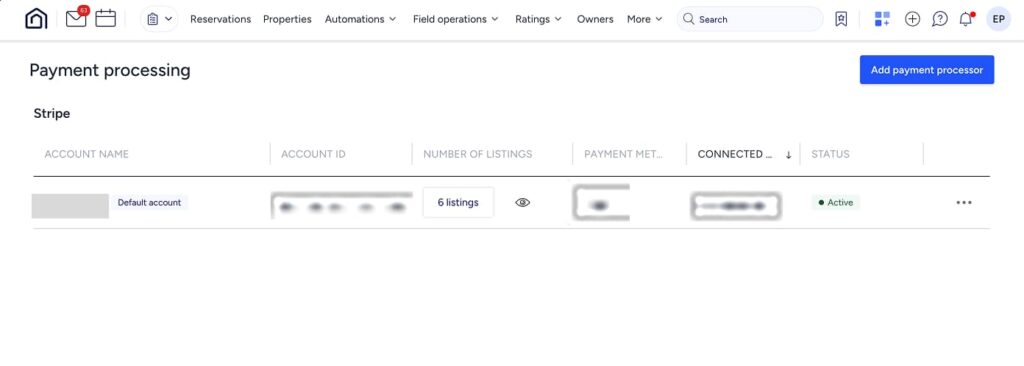Toggle the eye icon beside 6 listings

pos(522,203)
